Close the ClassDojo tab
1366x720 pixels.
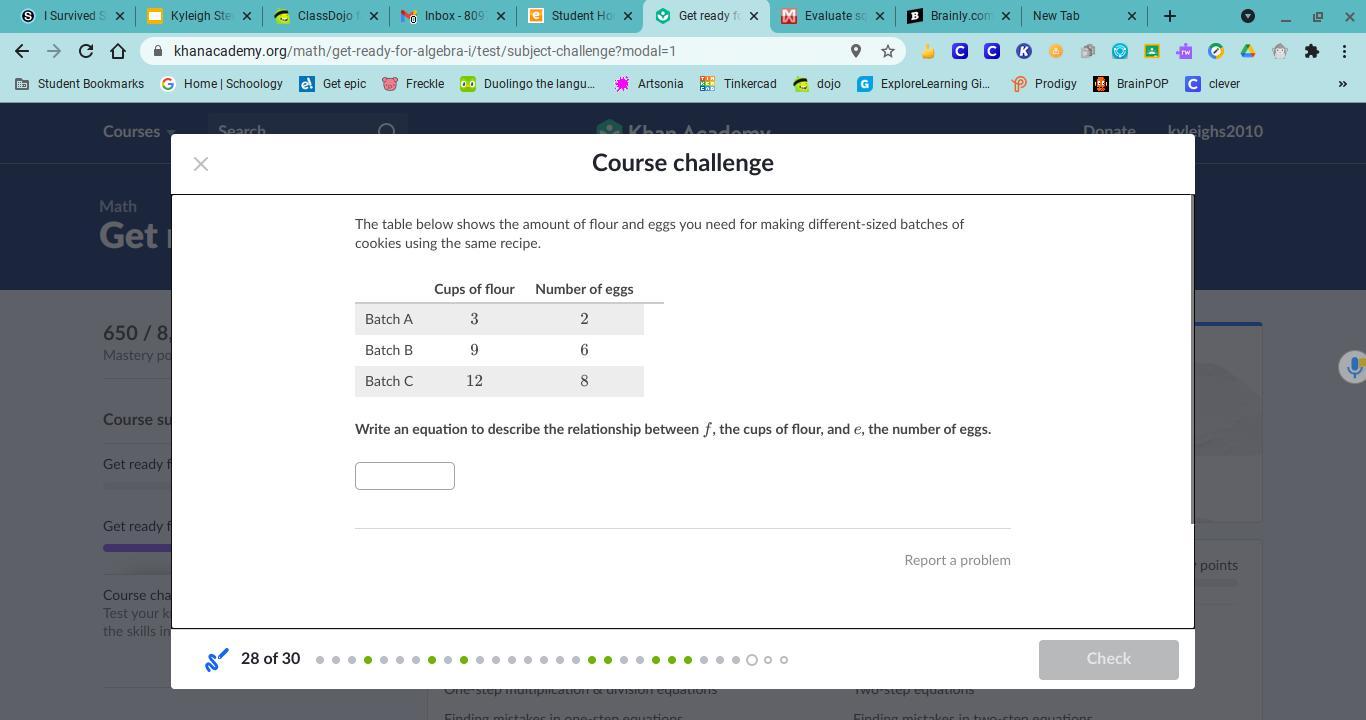tap(374, 16)
